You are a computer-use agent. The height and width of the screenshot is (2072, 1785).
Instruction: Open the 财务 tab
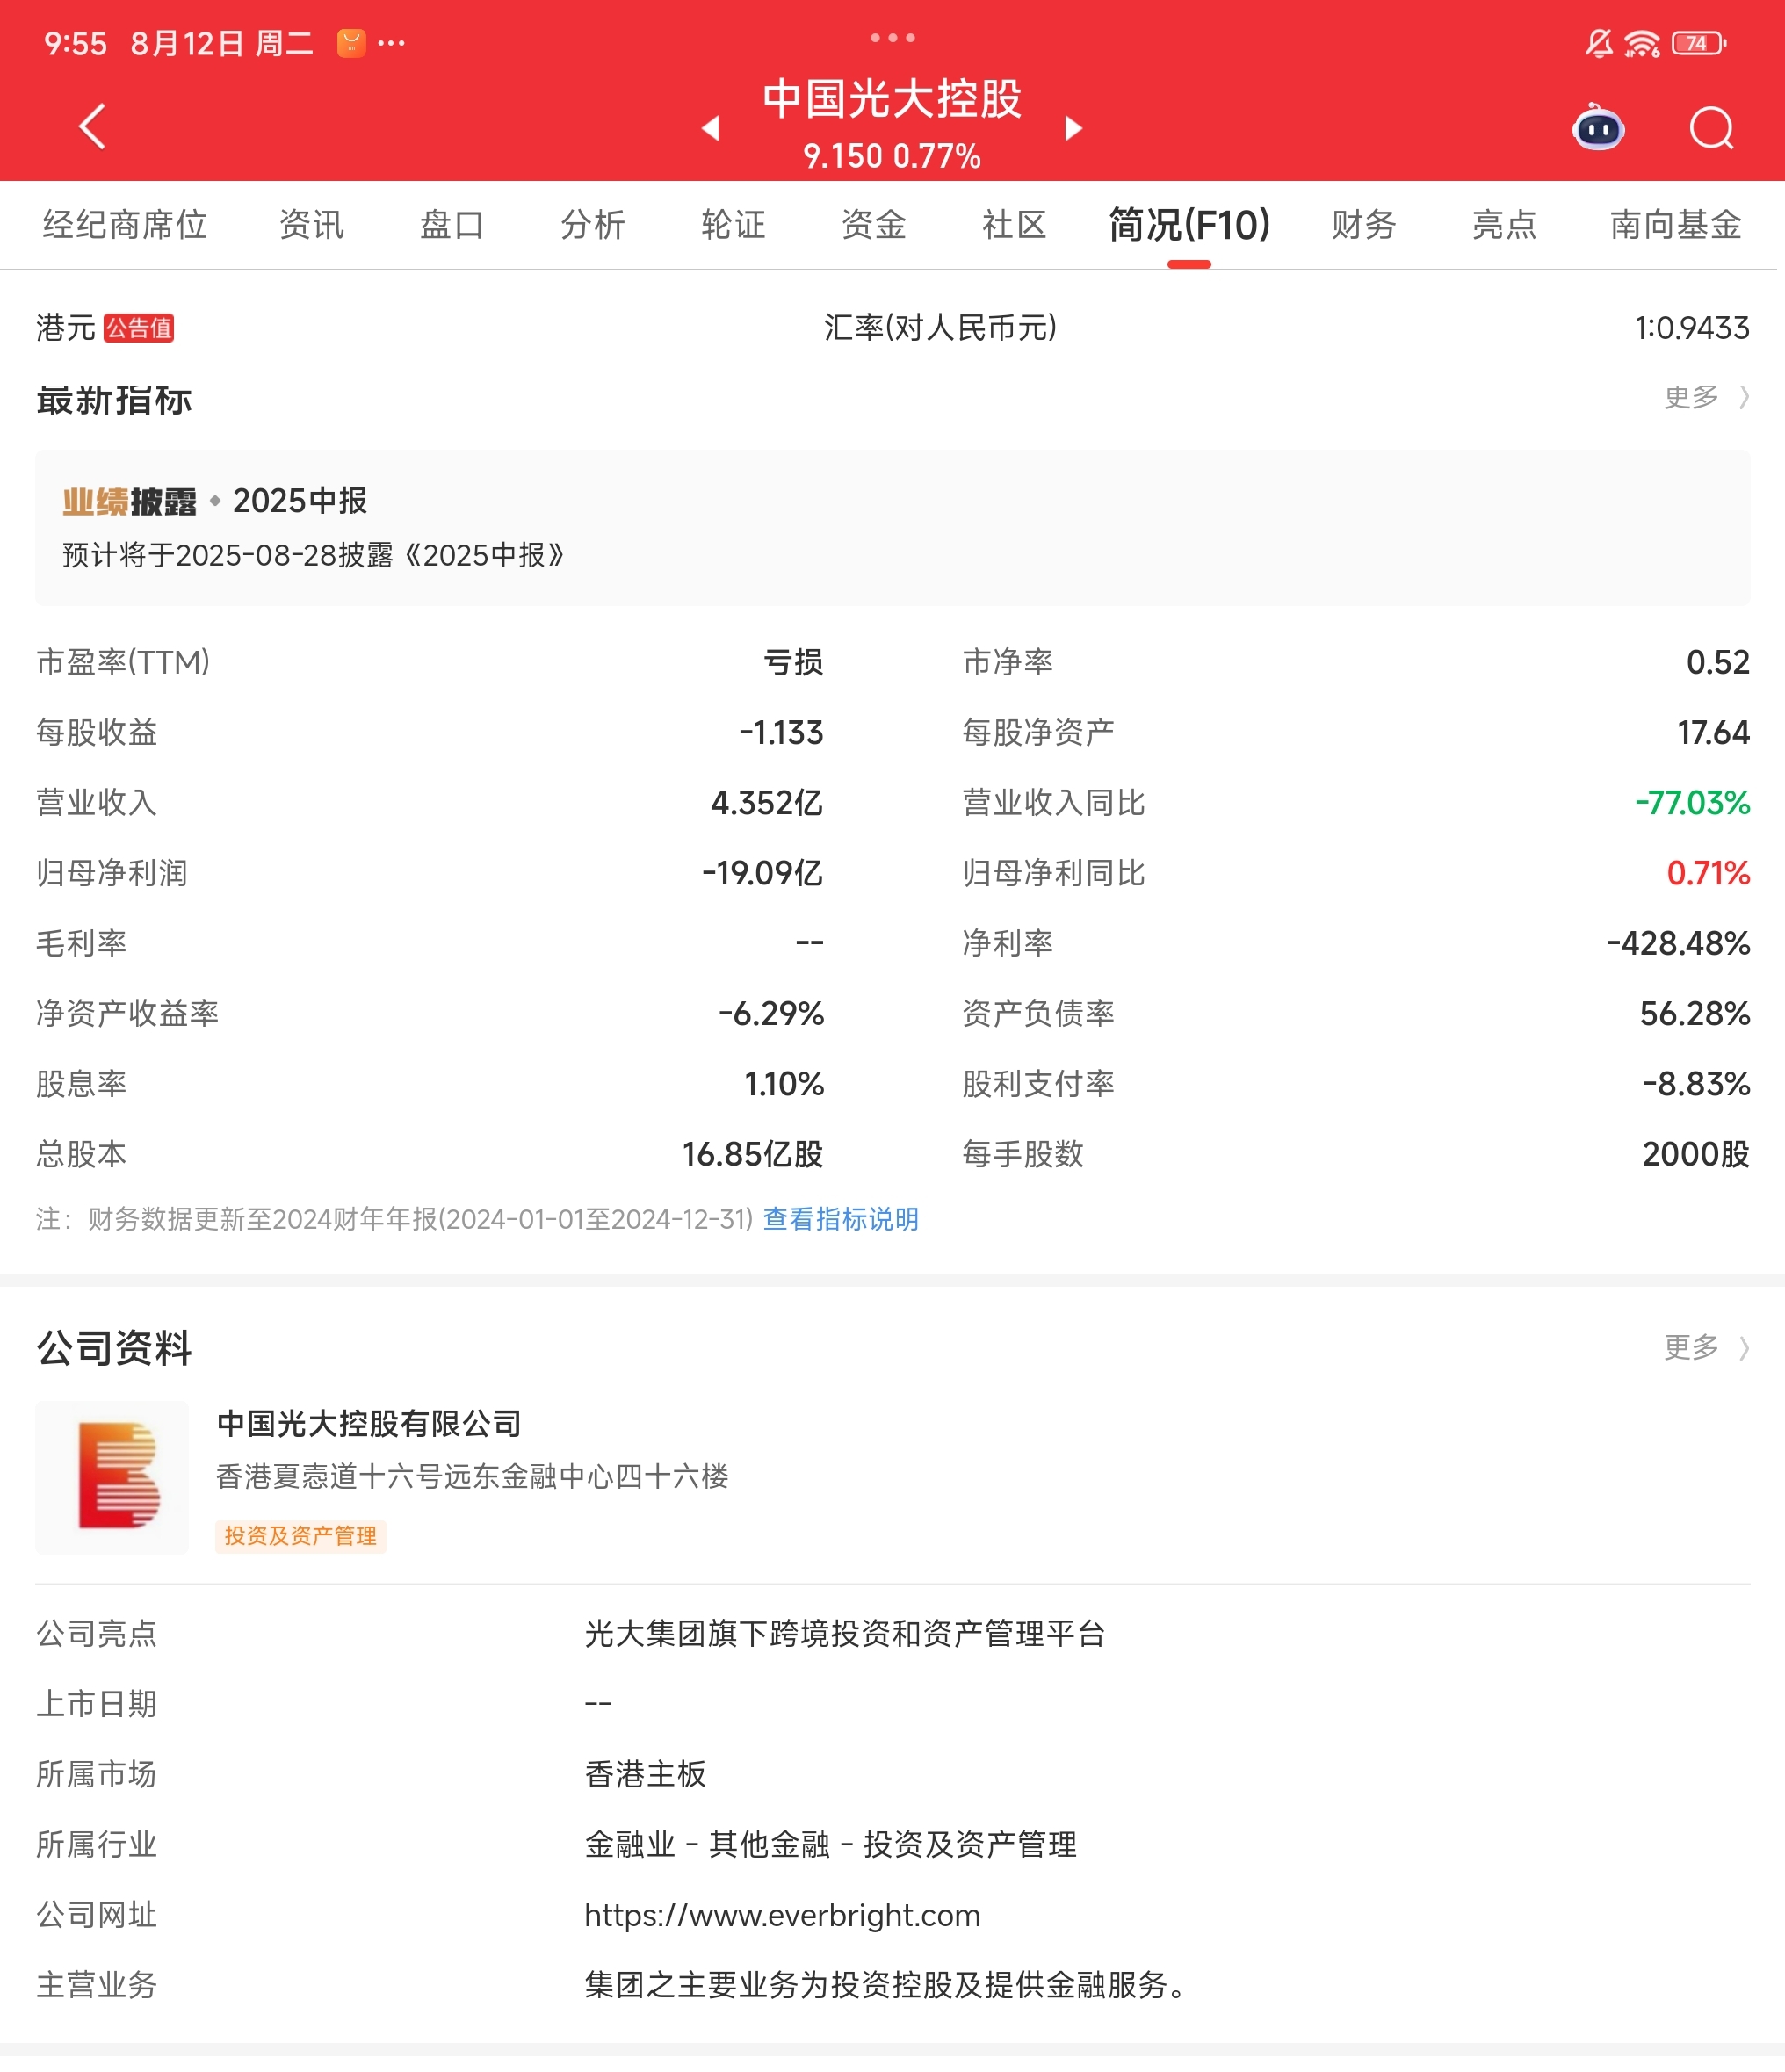pos(1364,225)
